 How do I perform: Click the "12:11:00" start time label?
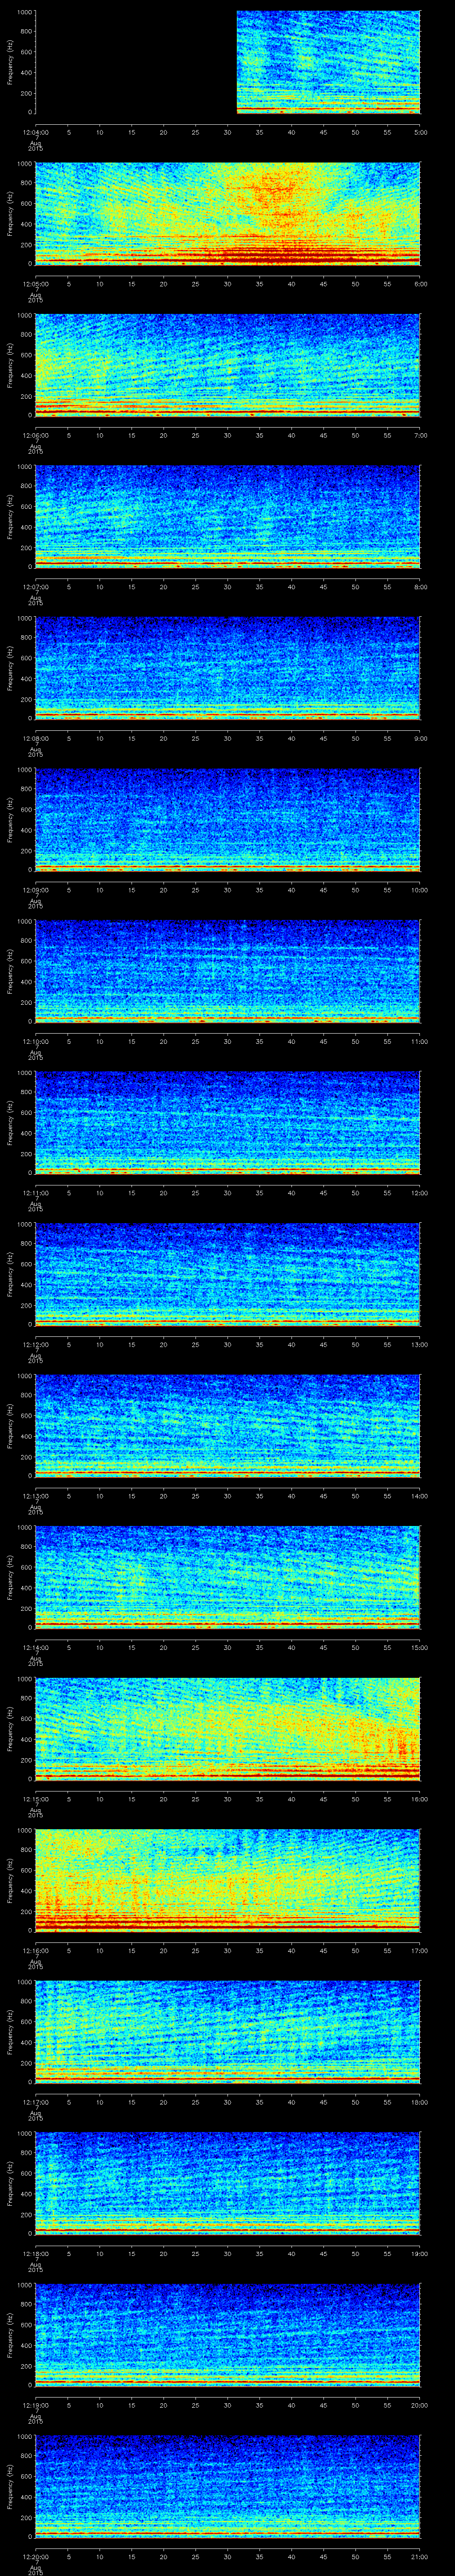tap(35, 1193)
